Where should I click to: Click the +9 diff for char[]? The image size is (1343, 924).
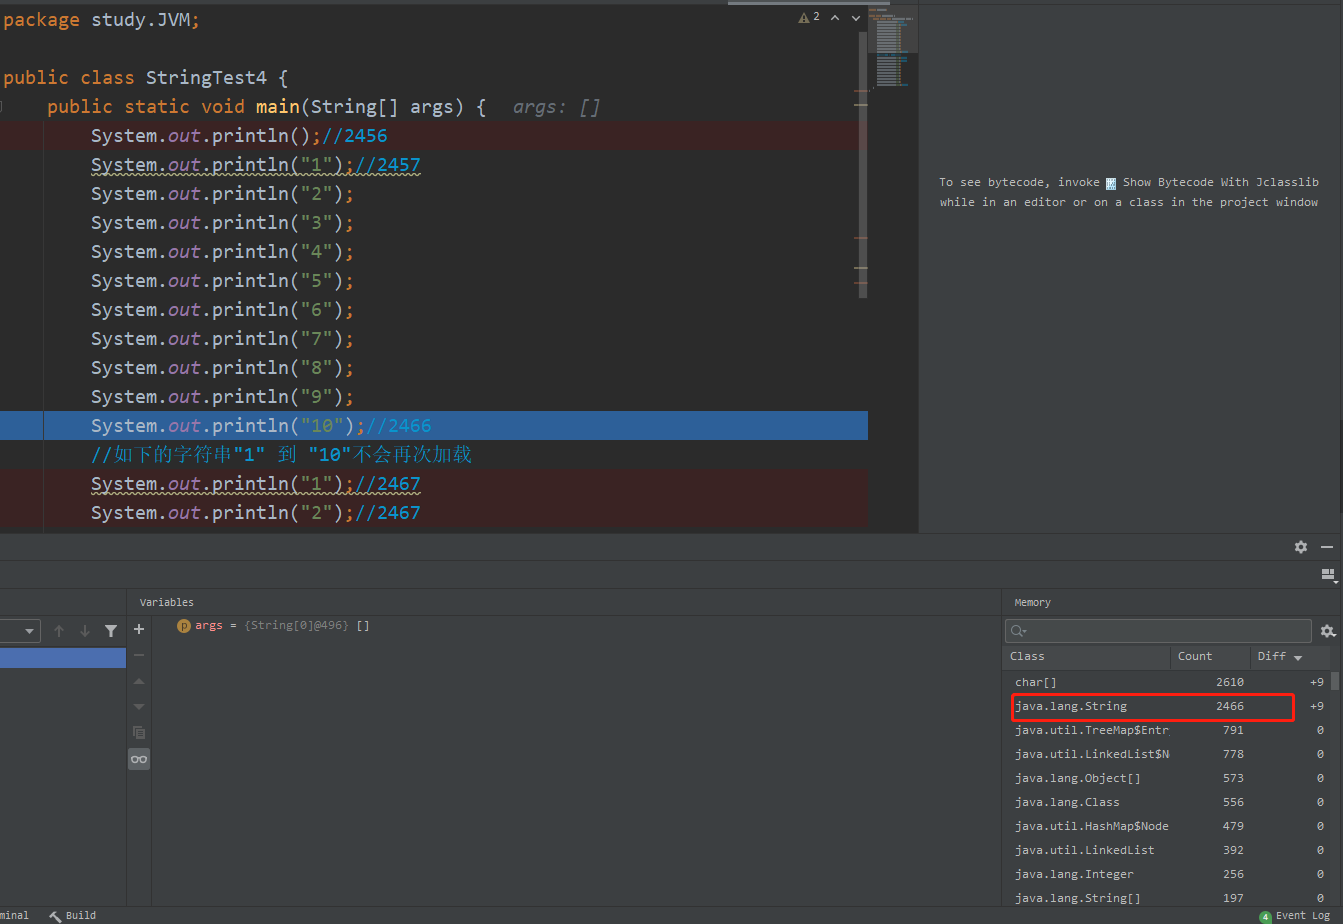pyautogui.click(x=1316, y=682)
